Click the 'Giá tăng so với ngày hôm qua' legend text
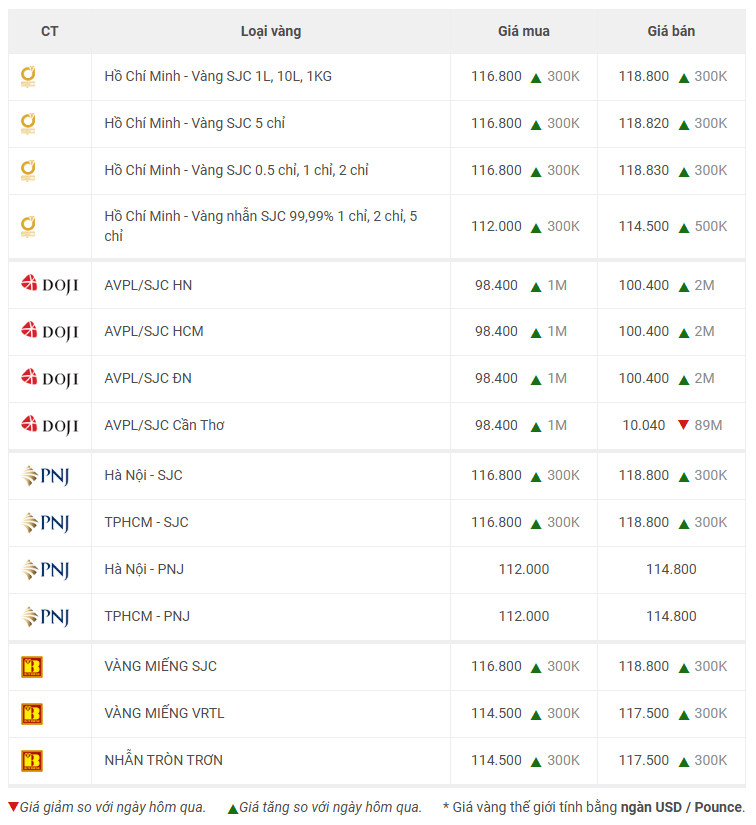The height and width of the screenshot is (825, 756). 330,807
